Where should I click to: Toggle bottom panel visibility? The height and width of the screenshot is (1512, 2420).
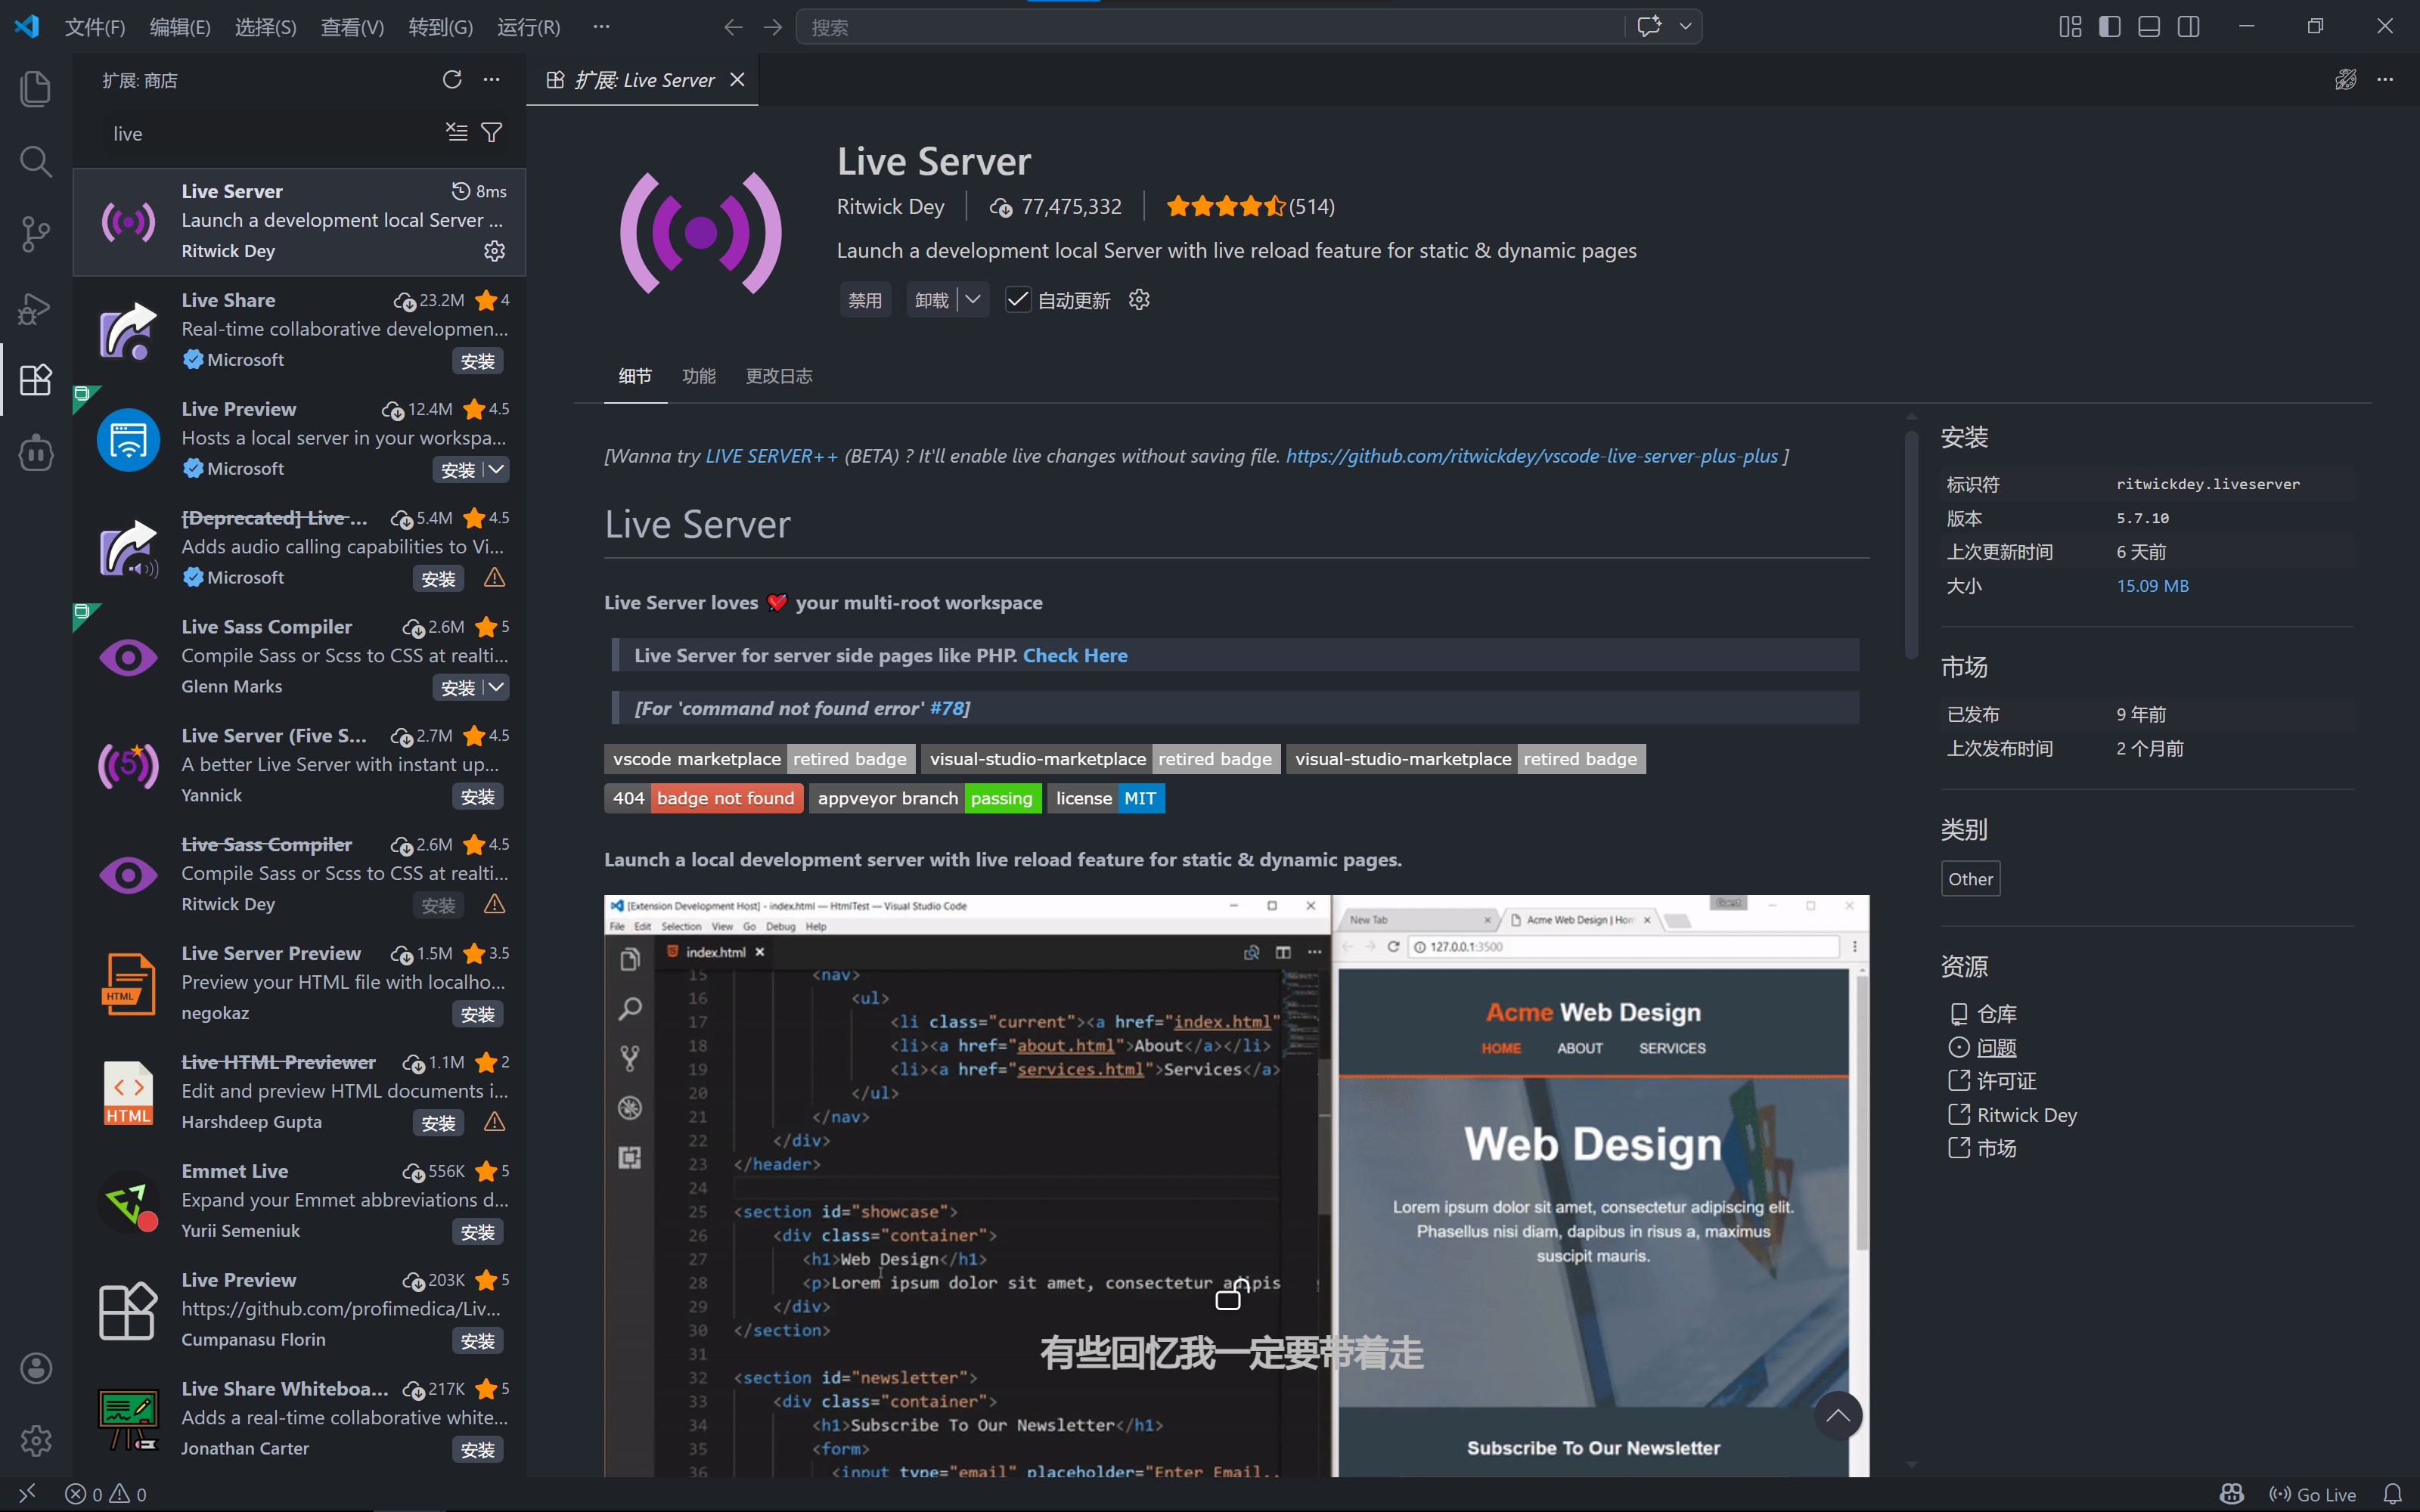coord(2149,27)
